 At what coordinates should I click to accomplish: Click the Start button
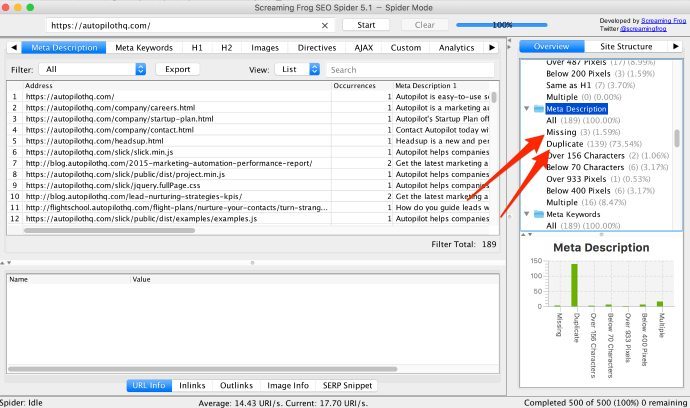click(366, 25)
